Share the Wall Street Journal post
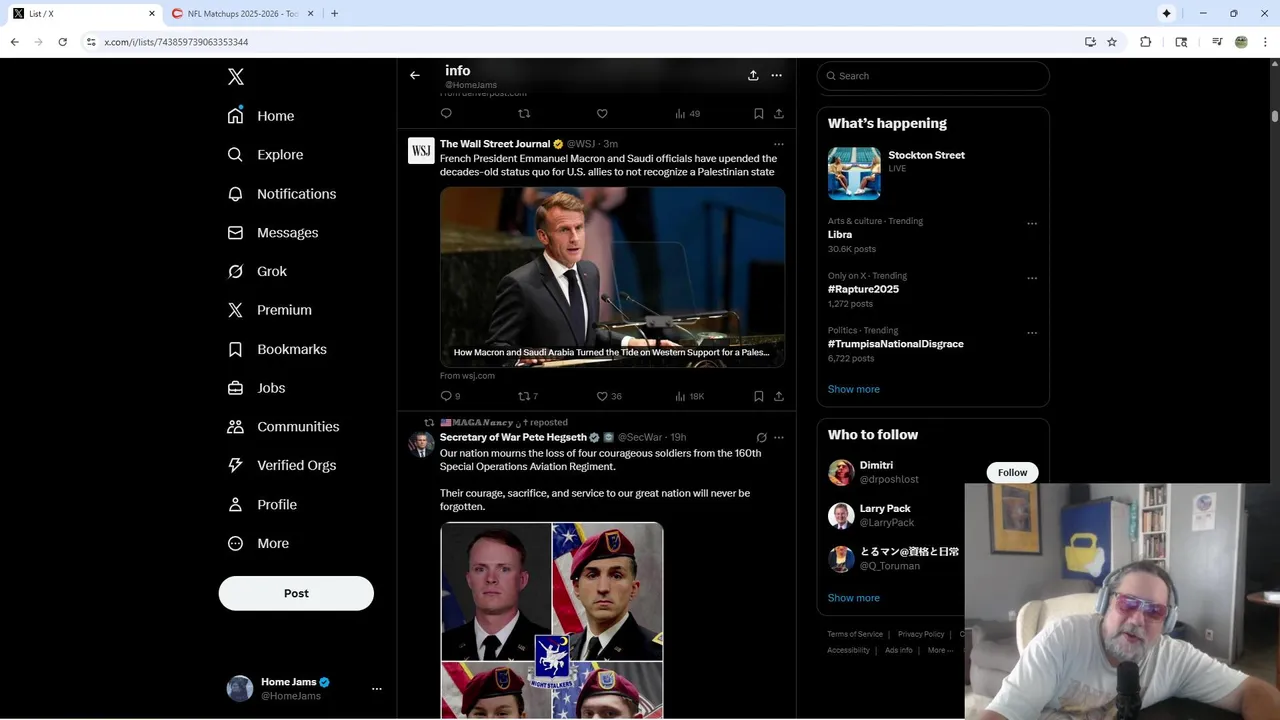This screenshot has height=720, width=1280. click(779, 396)
